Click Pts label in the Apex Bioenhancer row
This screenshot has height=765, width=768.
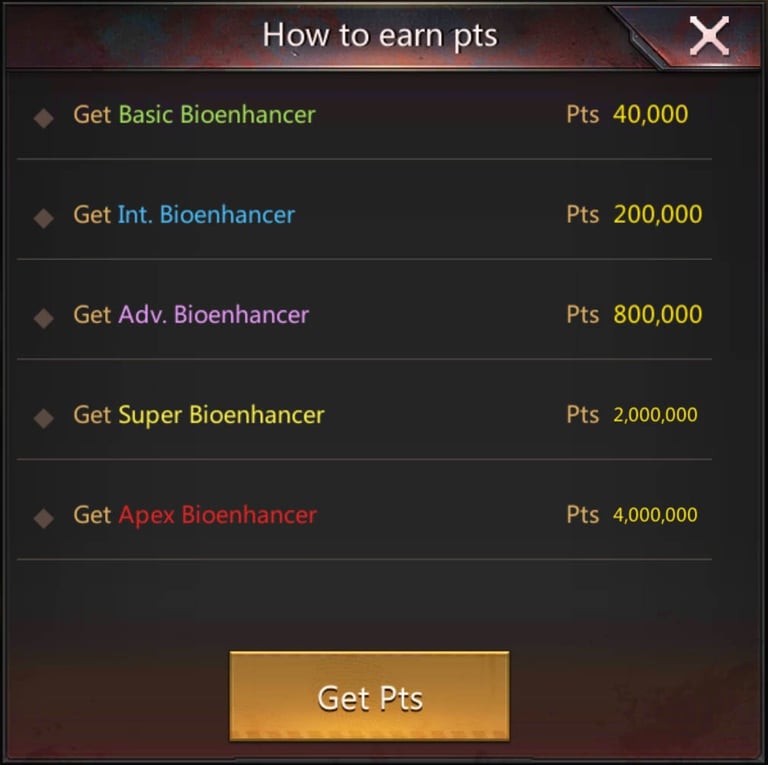pos(583,515)
